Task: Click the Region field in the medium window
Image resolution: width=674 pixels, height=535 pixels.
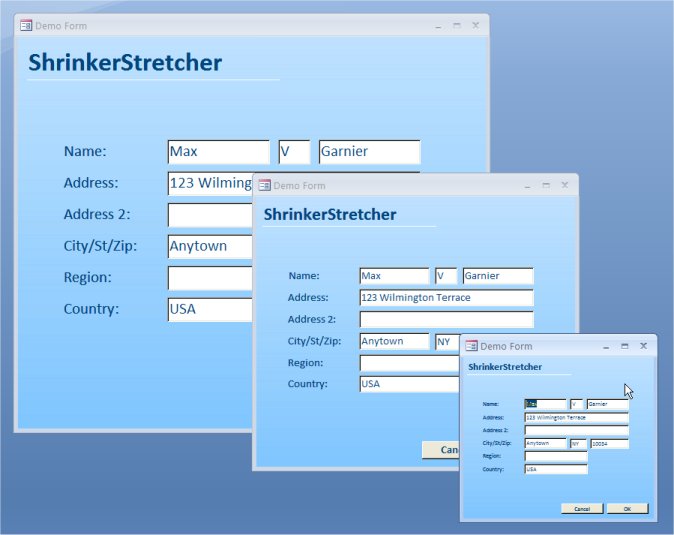Action: 410,363
